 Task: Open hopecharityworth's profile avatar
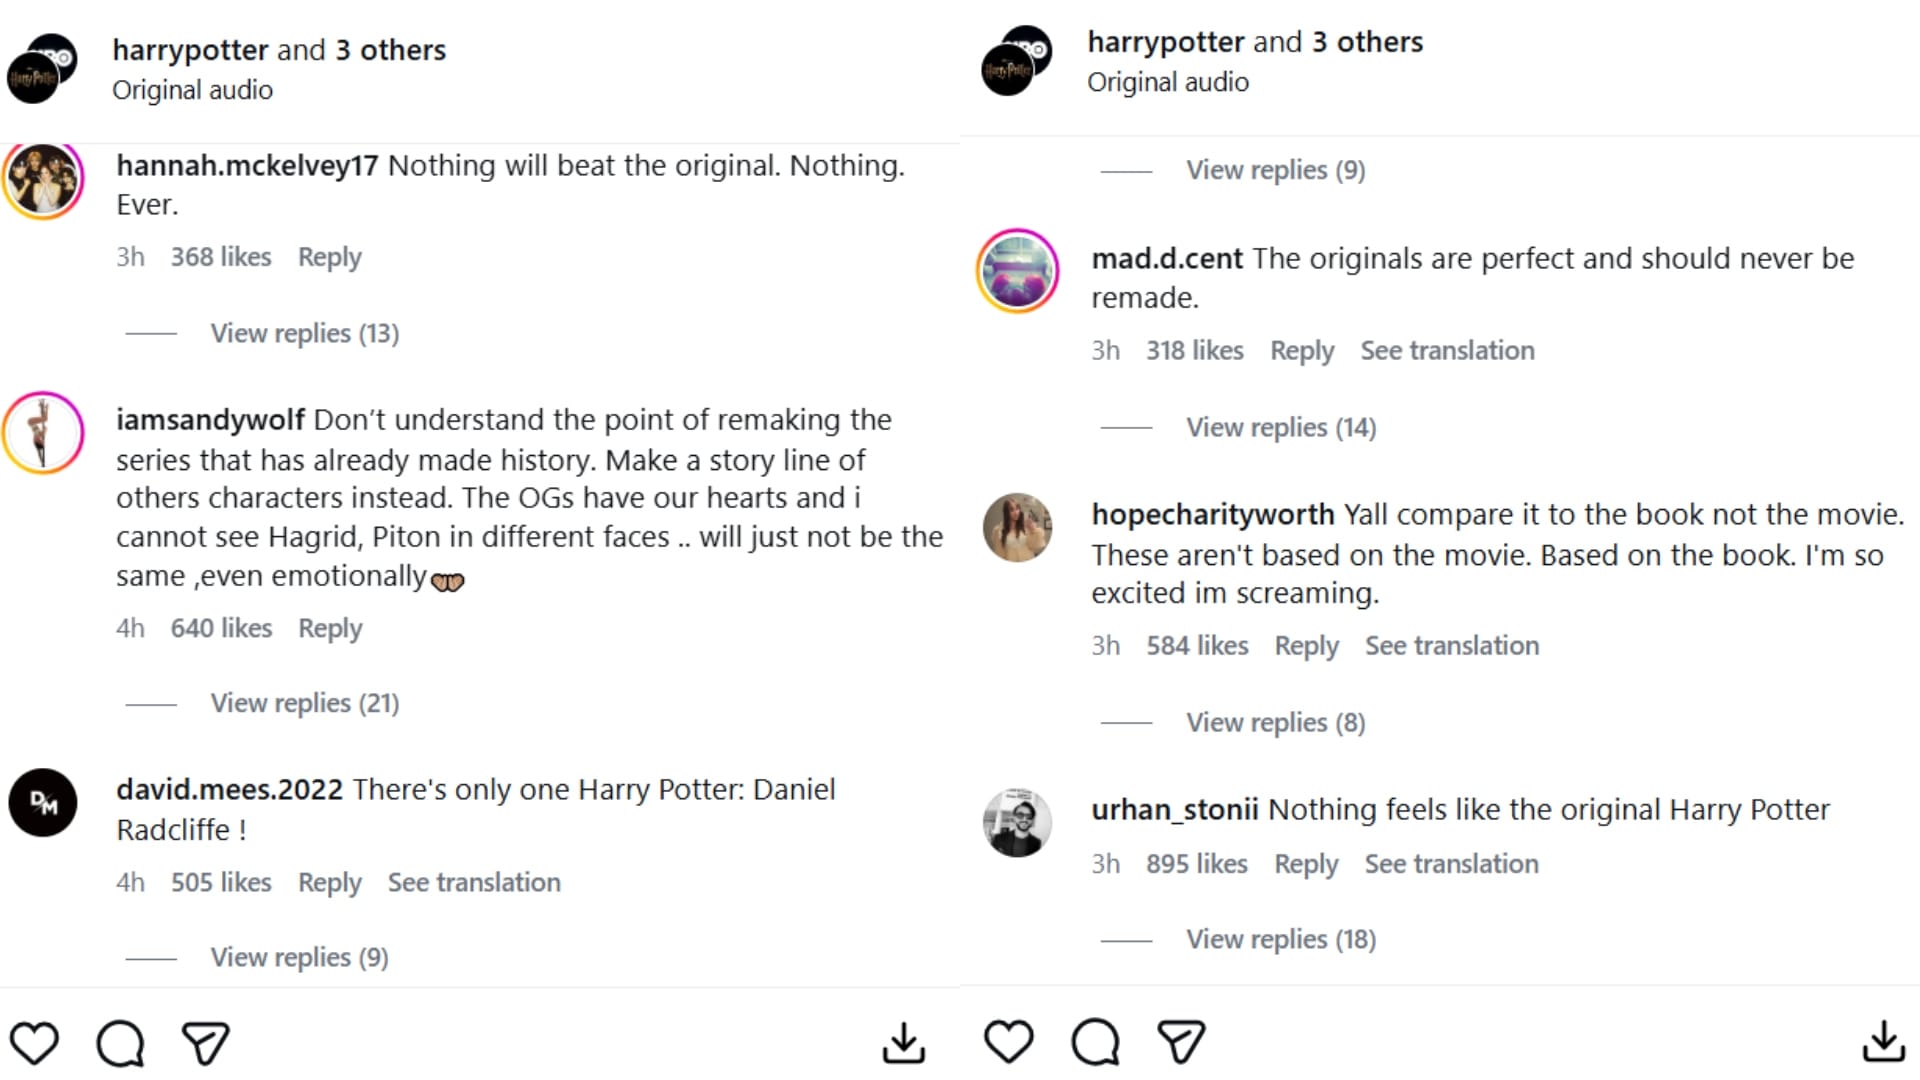pos(1017,527)
